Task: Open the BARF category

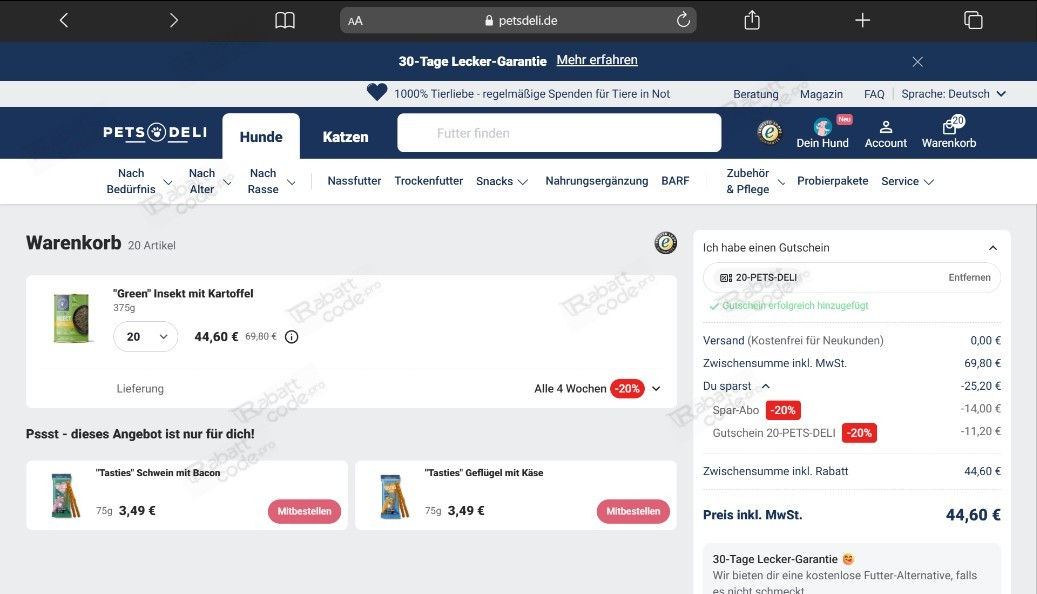Action: pos(675,181)
